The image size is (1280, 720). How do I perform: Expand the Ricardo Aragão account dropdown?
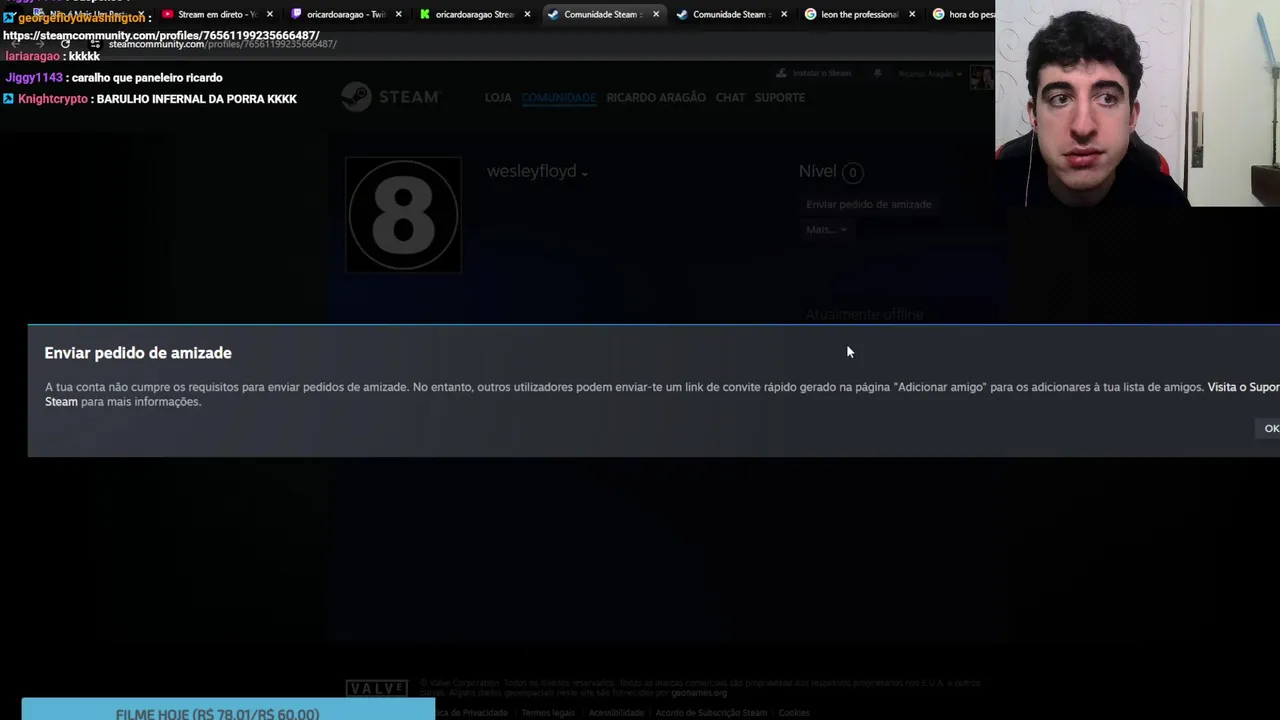(930, 73)
